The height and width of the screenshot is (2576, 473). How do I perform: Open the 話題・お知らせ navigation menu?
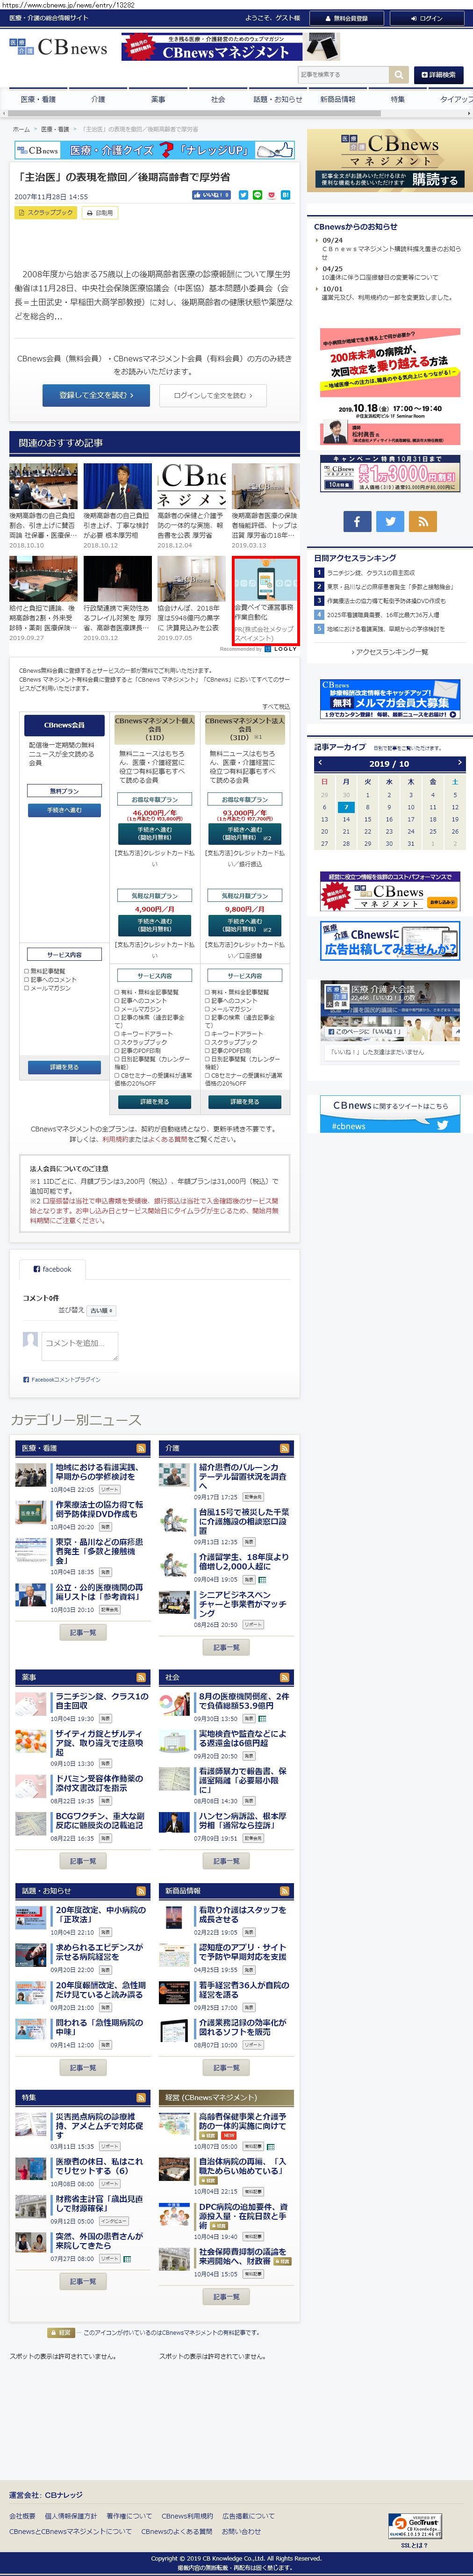click(x=278, y=100)
